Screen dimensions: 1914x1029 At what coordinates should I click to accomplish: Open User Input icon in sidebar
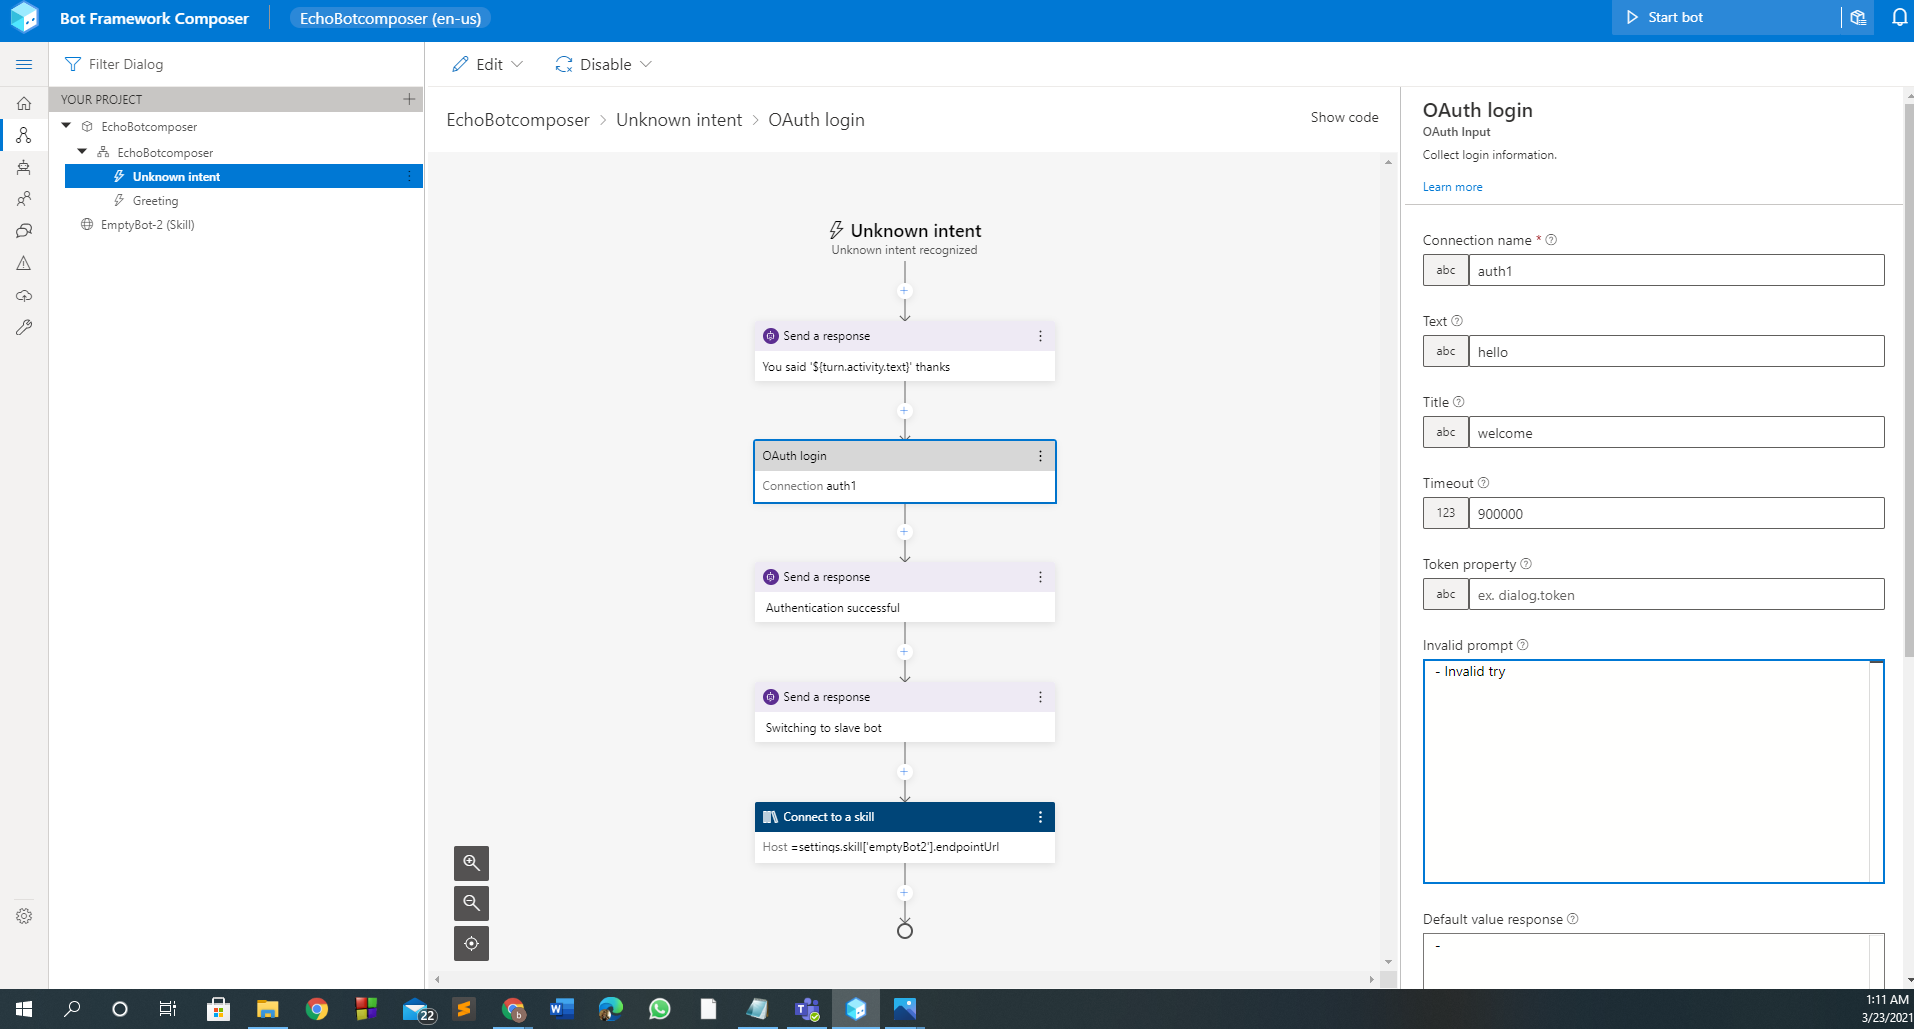24,199
